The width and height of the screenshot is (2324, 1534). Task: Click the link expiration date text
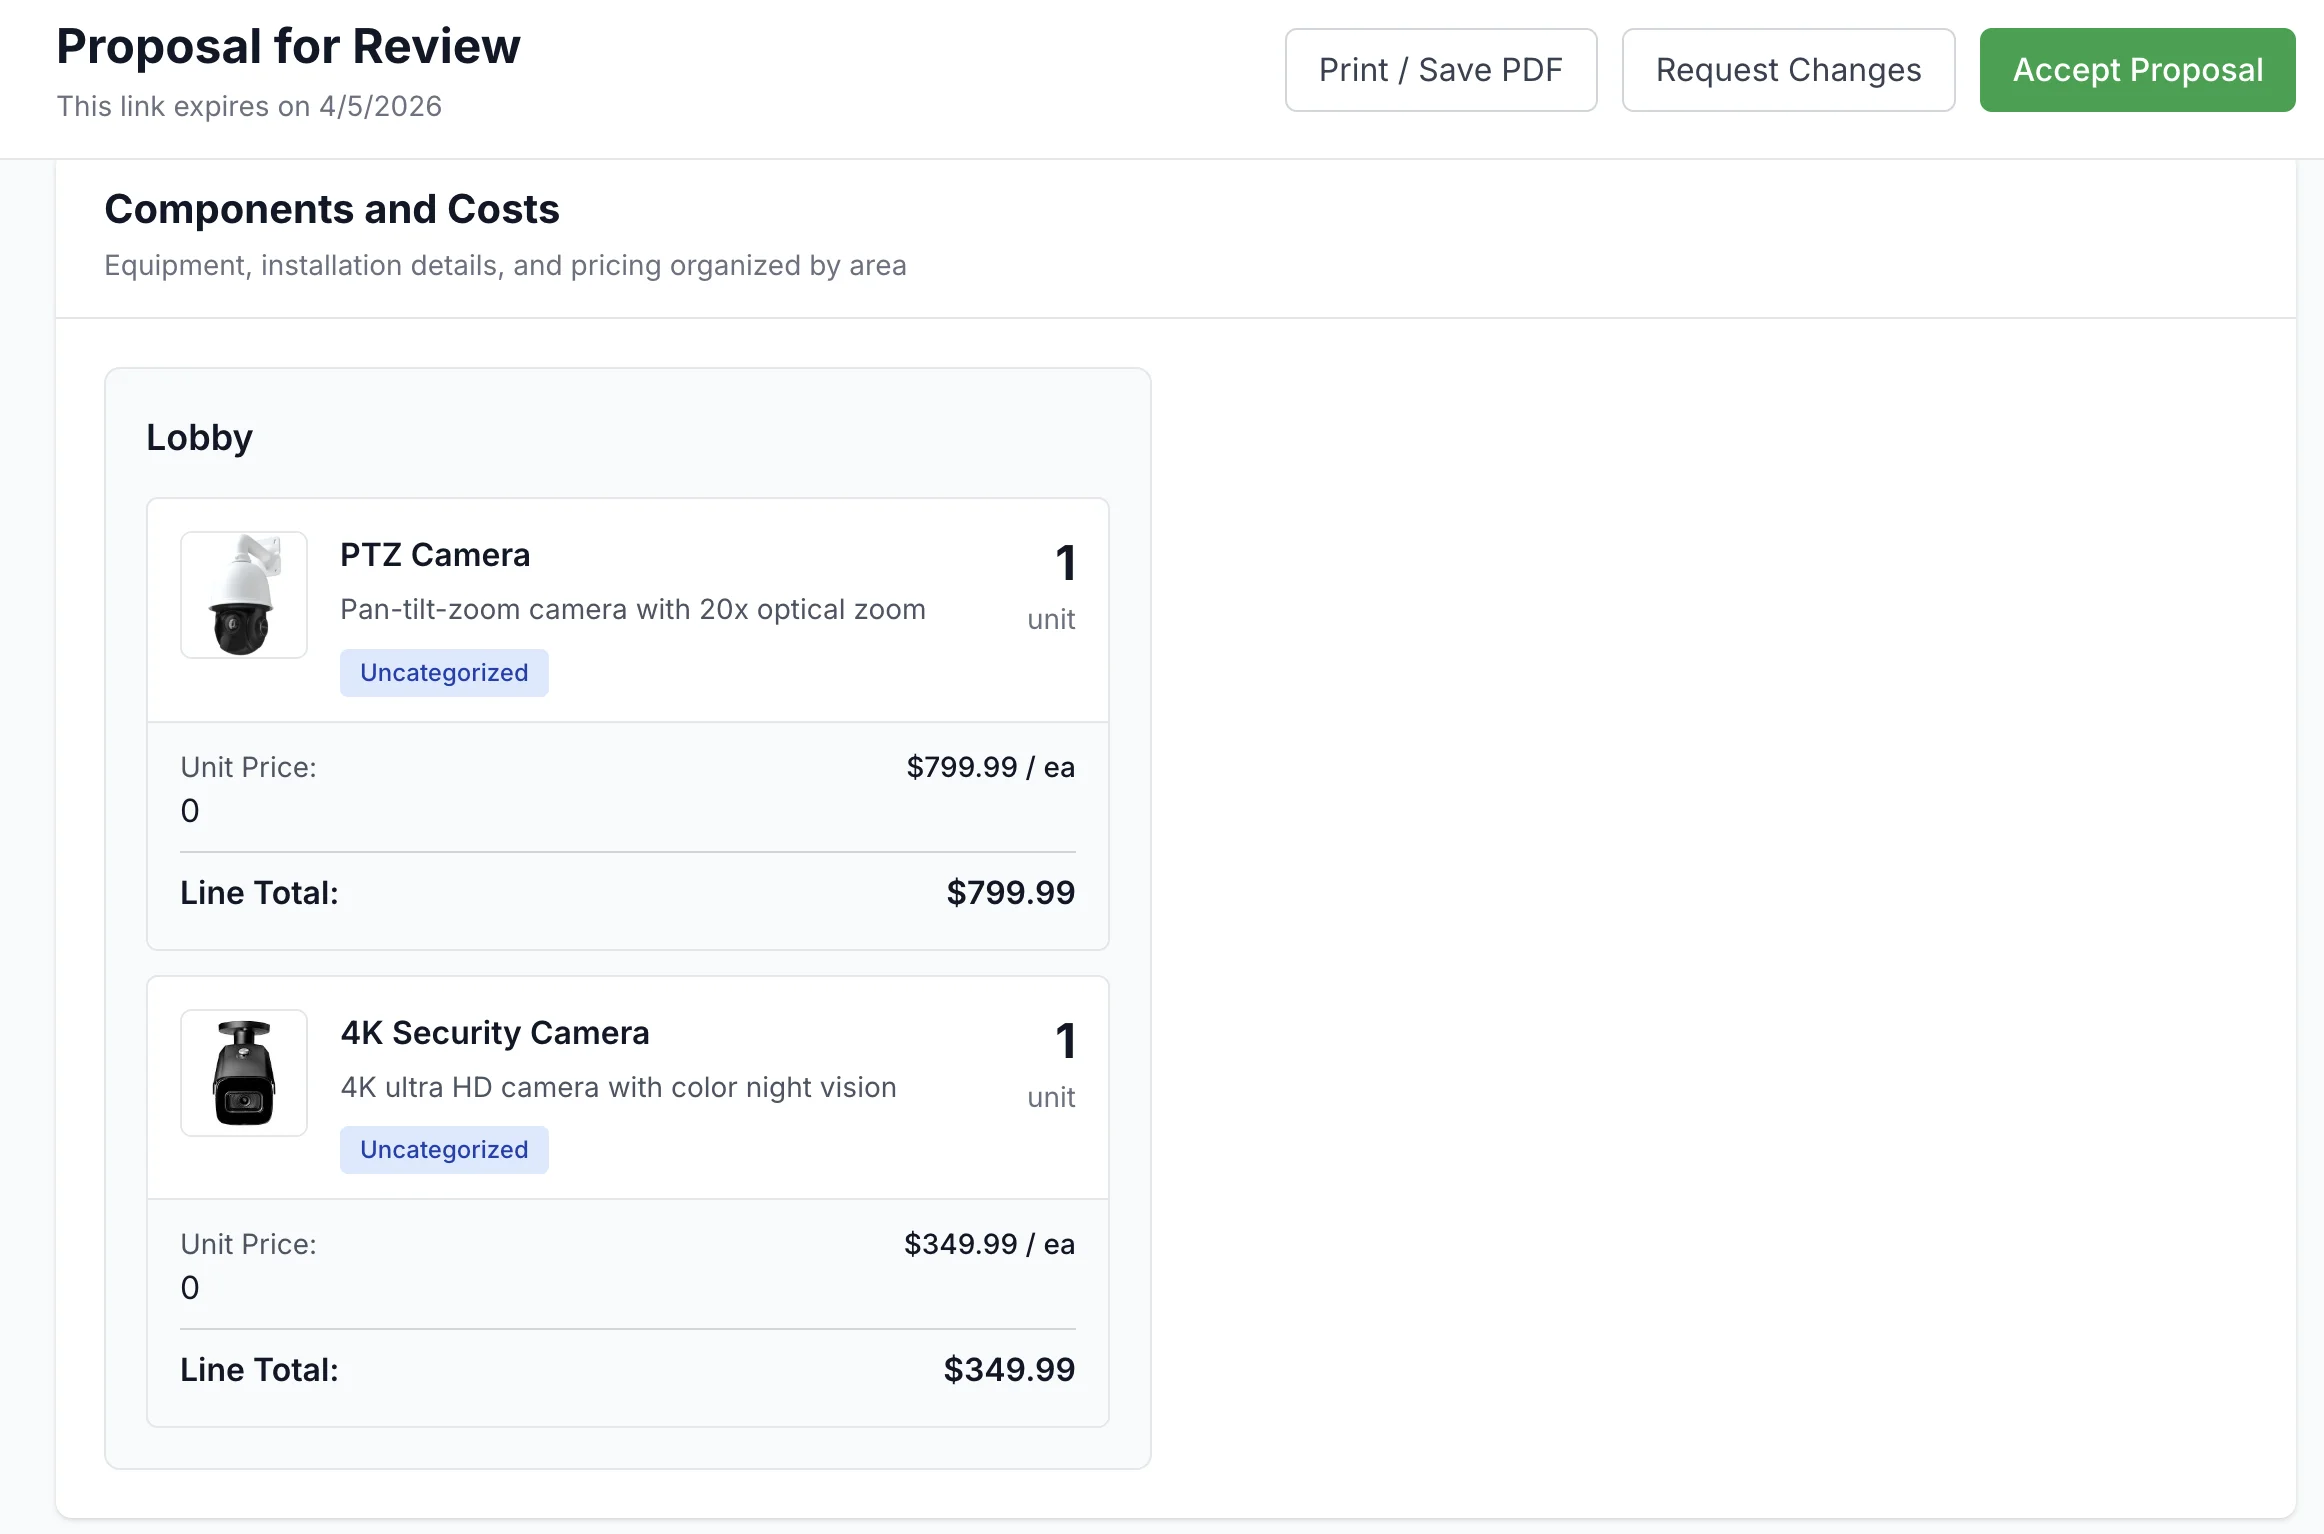(249, 106)
